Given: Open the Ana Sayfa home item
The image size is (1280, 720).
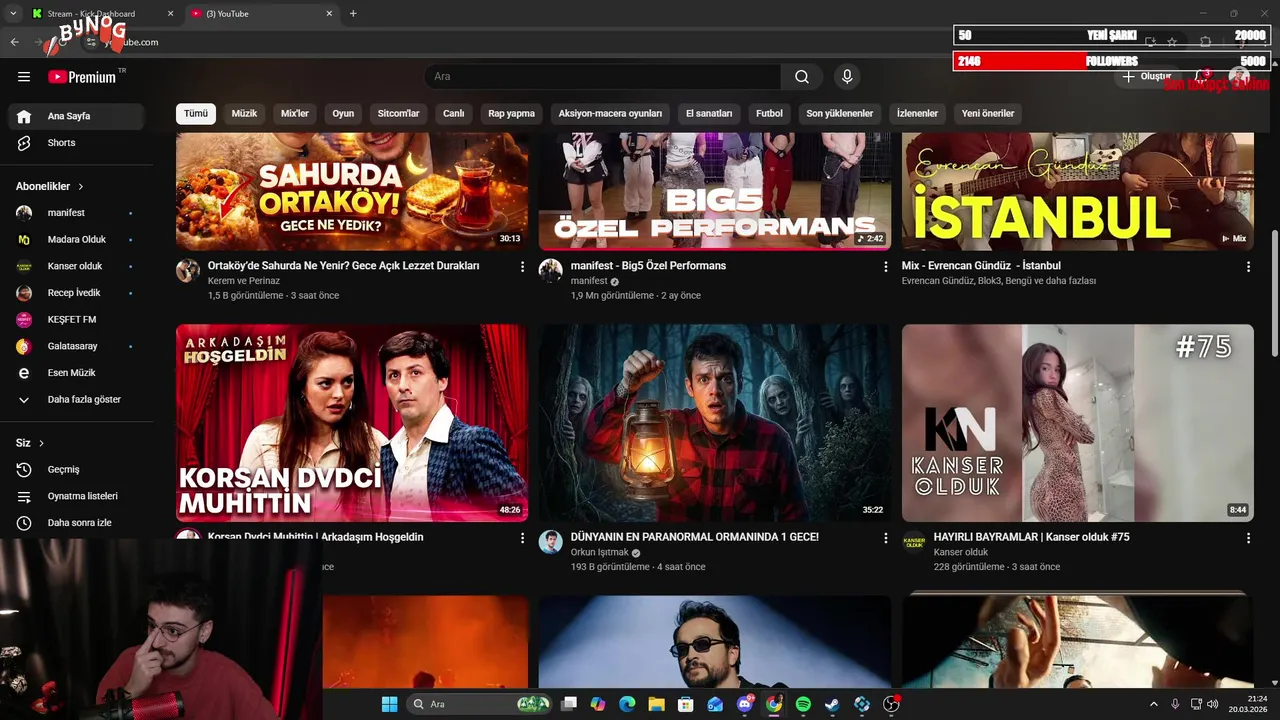Looking at the screenshot, I should (77, 116).
